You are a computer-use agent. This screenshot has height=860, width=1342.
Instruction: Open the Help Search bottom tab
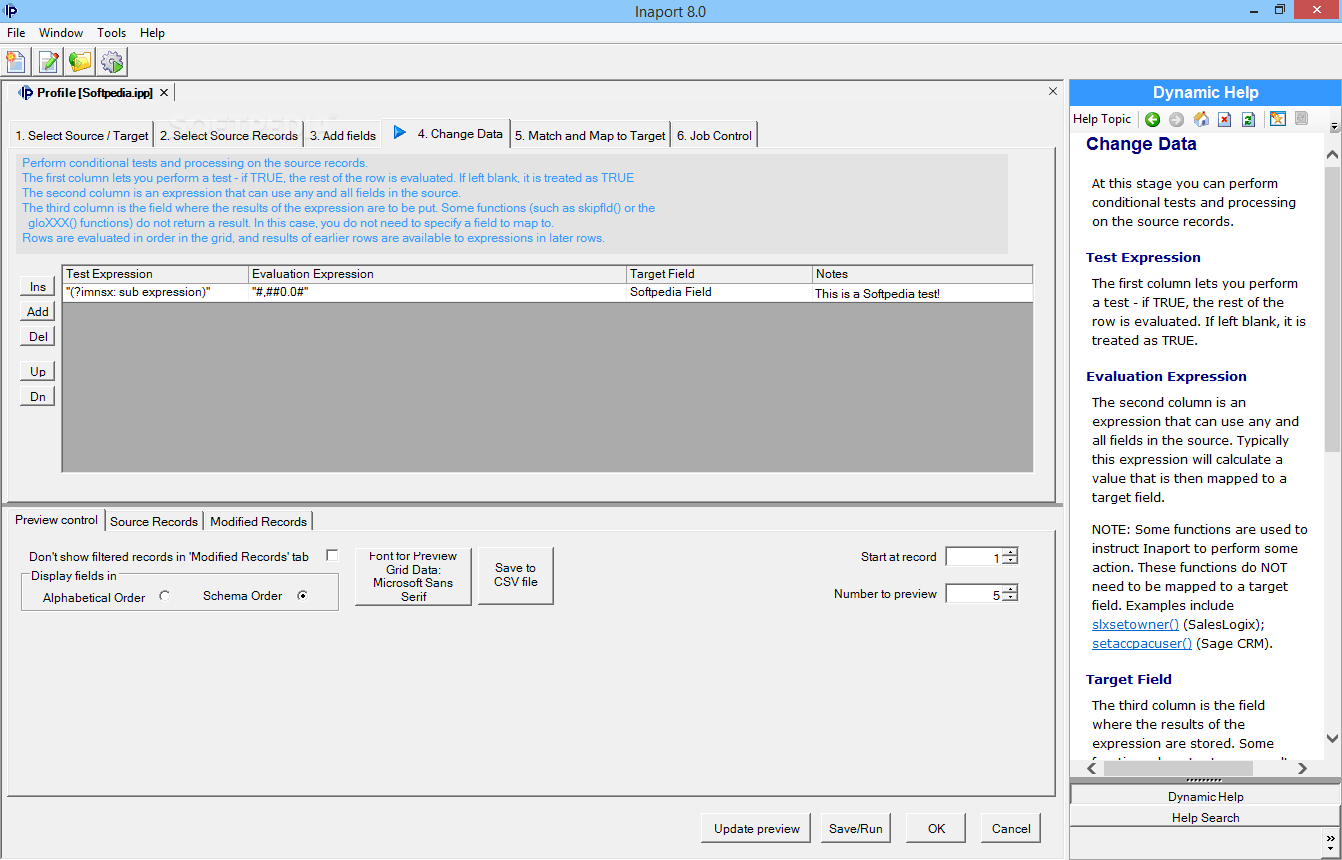(x=1205, y=817)
